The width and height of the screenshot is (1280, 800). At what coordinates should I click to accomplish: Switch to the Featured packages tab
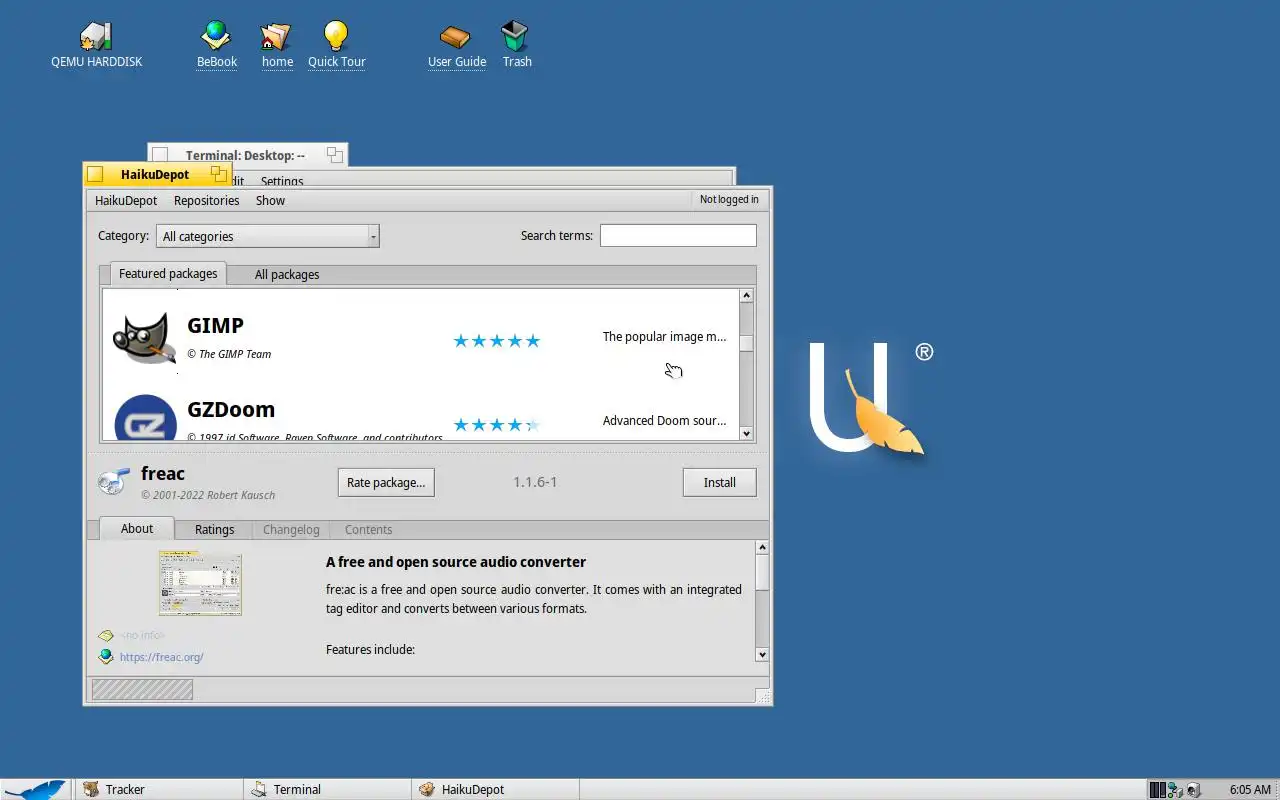coord(168,273)
